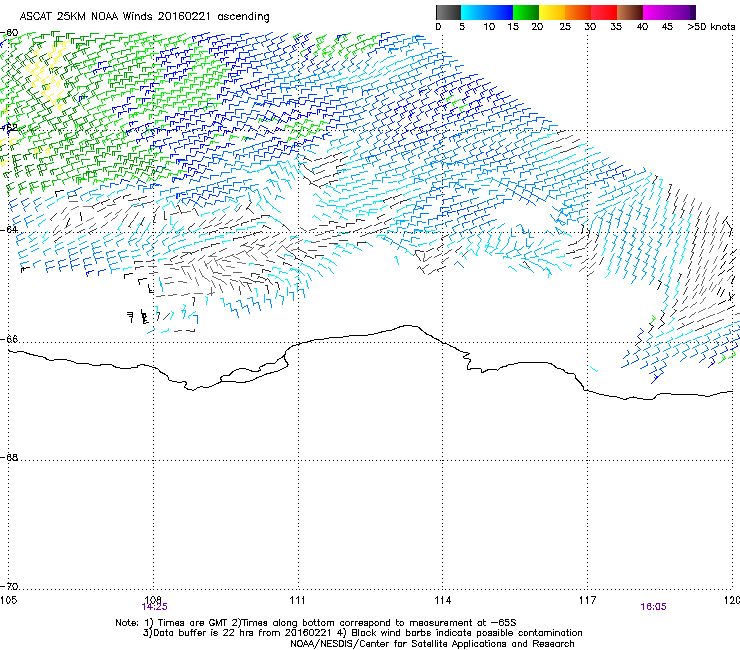Click the title 'ASCAT 25KM NOAA Winds 20160221 ascending'
Viewport: 740px width, 650px height.
pos(144,17)
